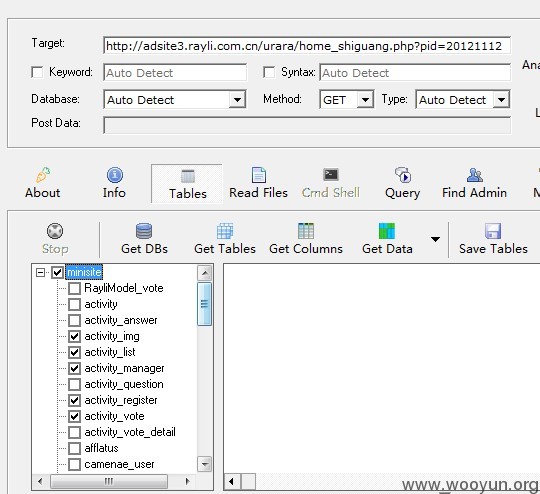540x494 pixels.
Task: Check the activity_question table
Action: 74,384
